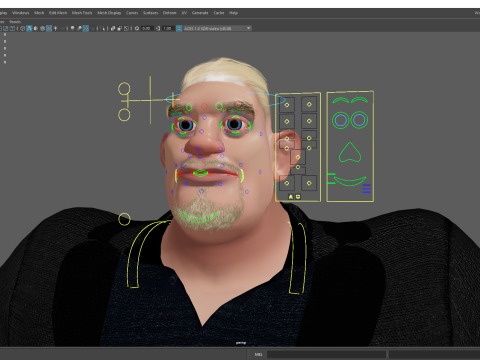Select top-left diamond slider handle in control panel
Viewport: 480px width, 360px height.
287,105
